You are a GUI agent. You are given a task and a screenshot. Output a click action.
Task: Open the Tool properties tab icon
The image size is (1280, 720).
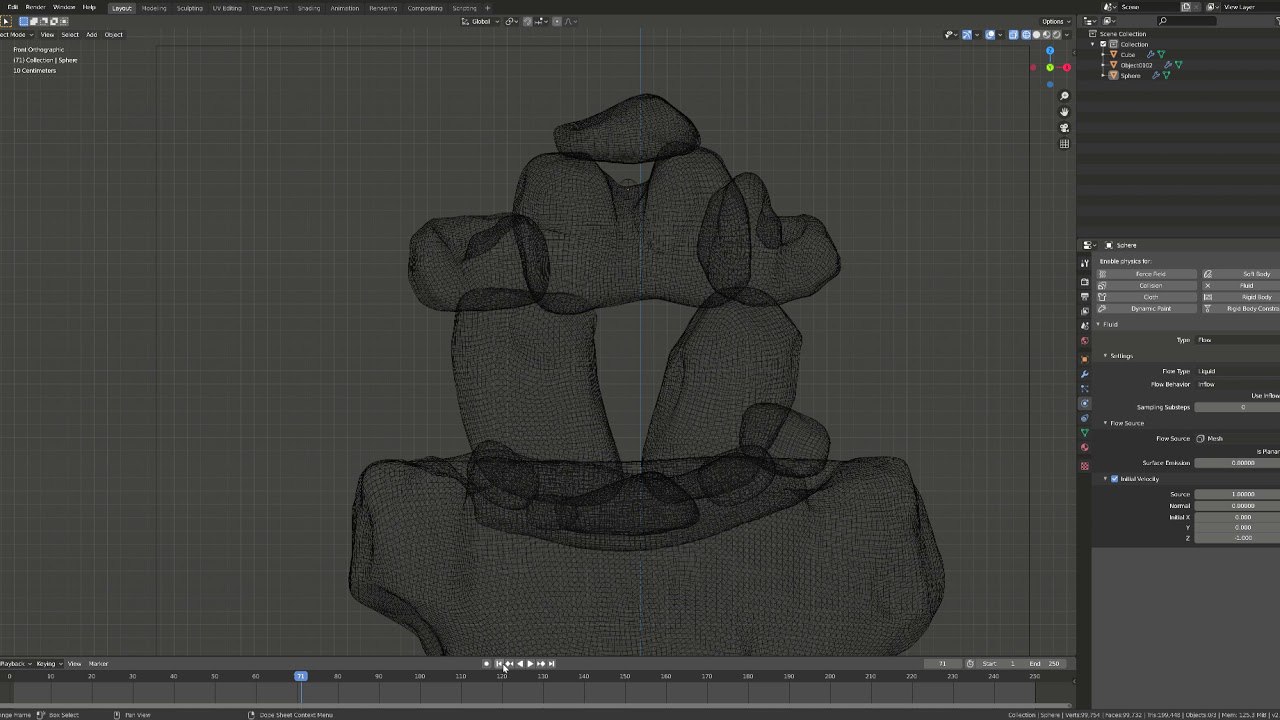tap(1085, 263)
